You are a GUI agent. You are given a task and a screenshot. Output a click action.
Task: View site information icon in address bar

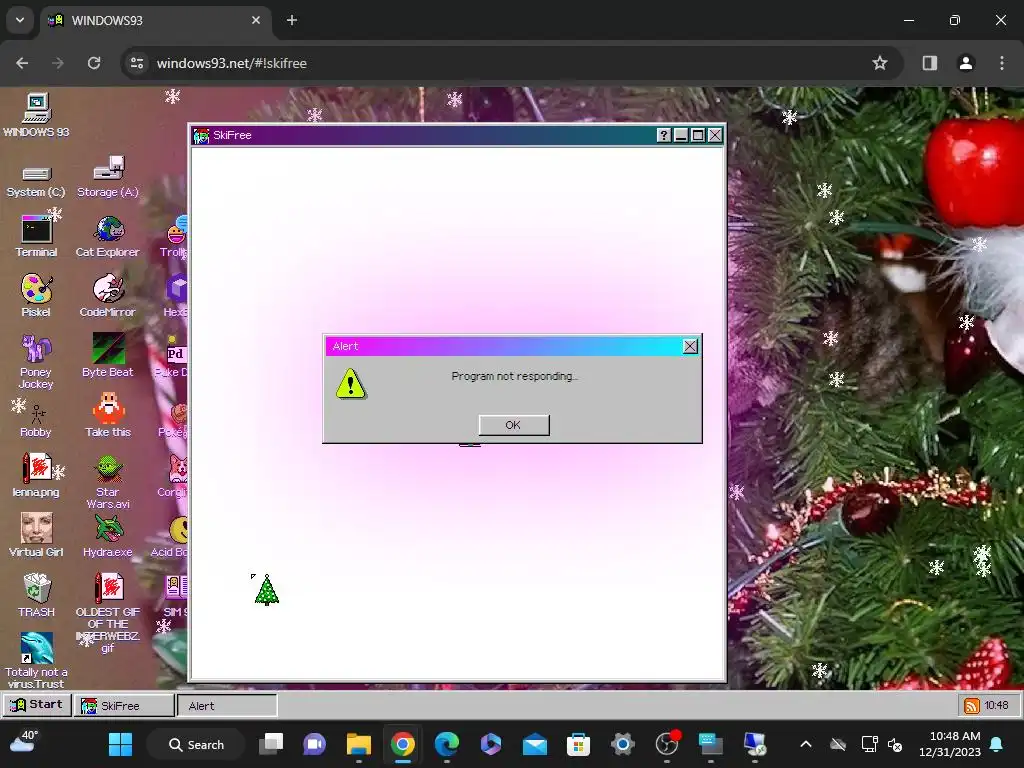click(137, 63)
